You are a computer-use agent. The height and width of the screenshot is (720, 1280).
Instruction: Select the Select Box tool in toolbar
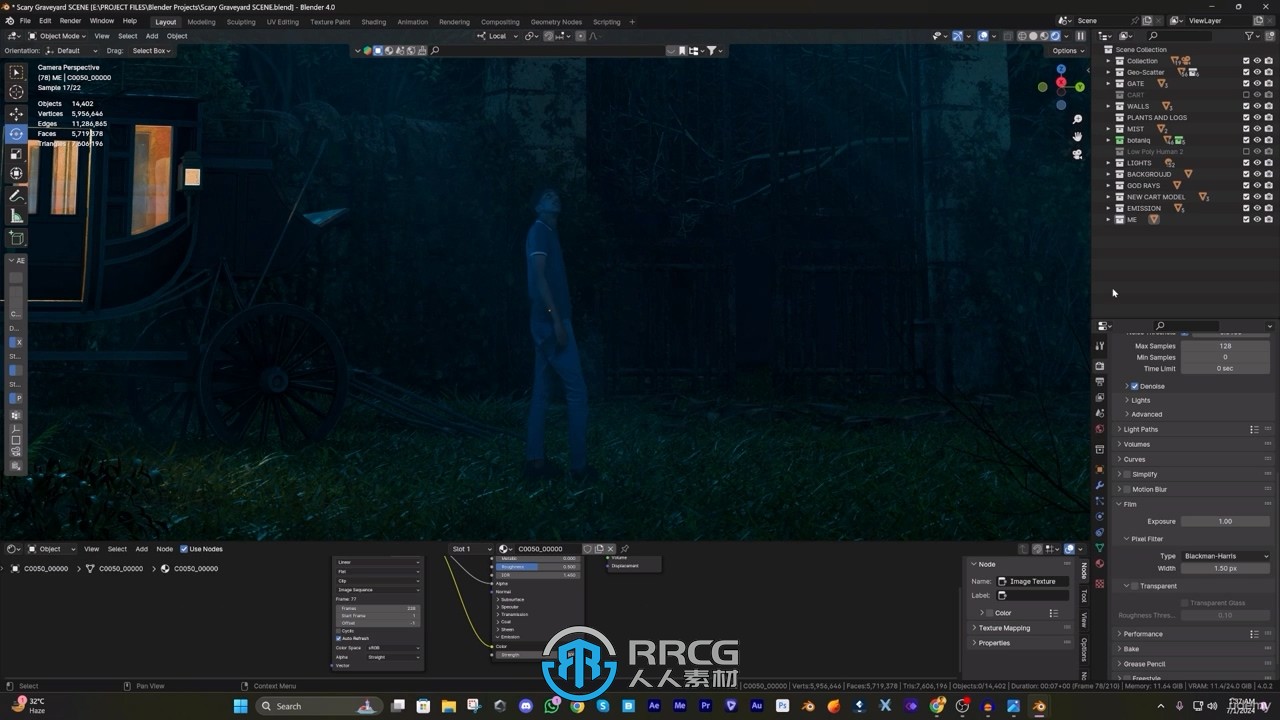(x=16, y=72)
